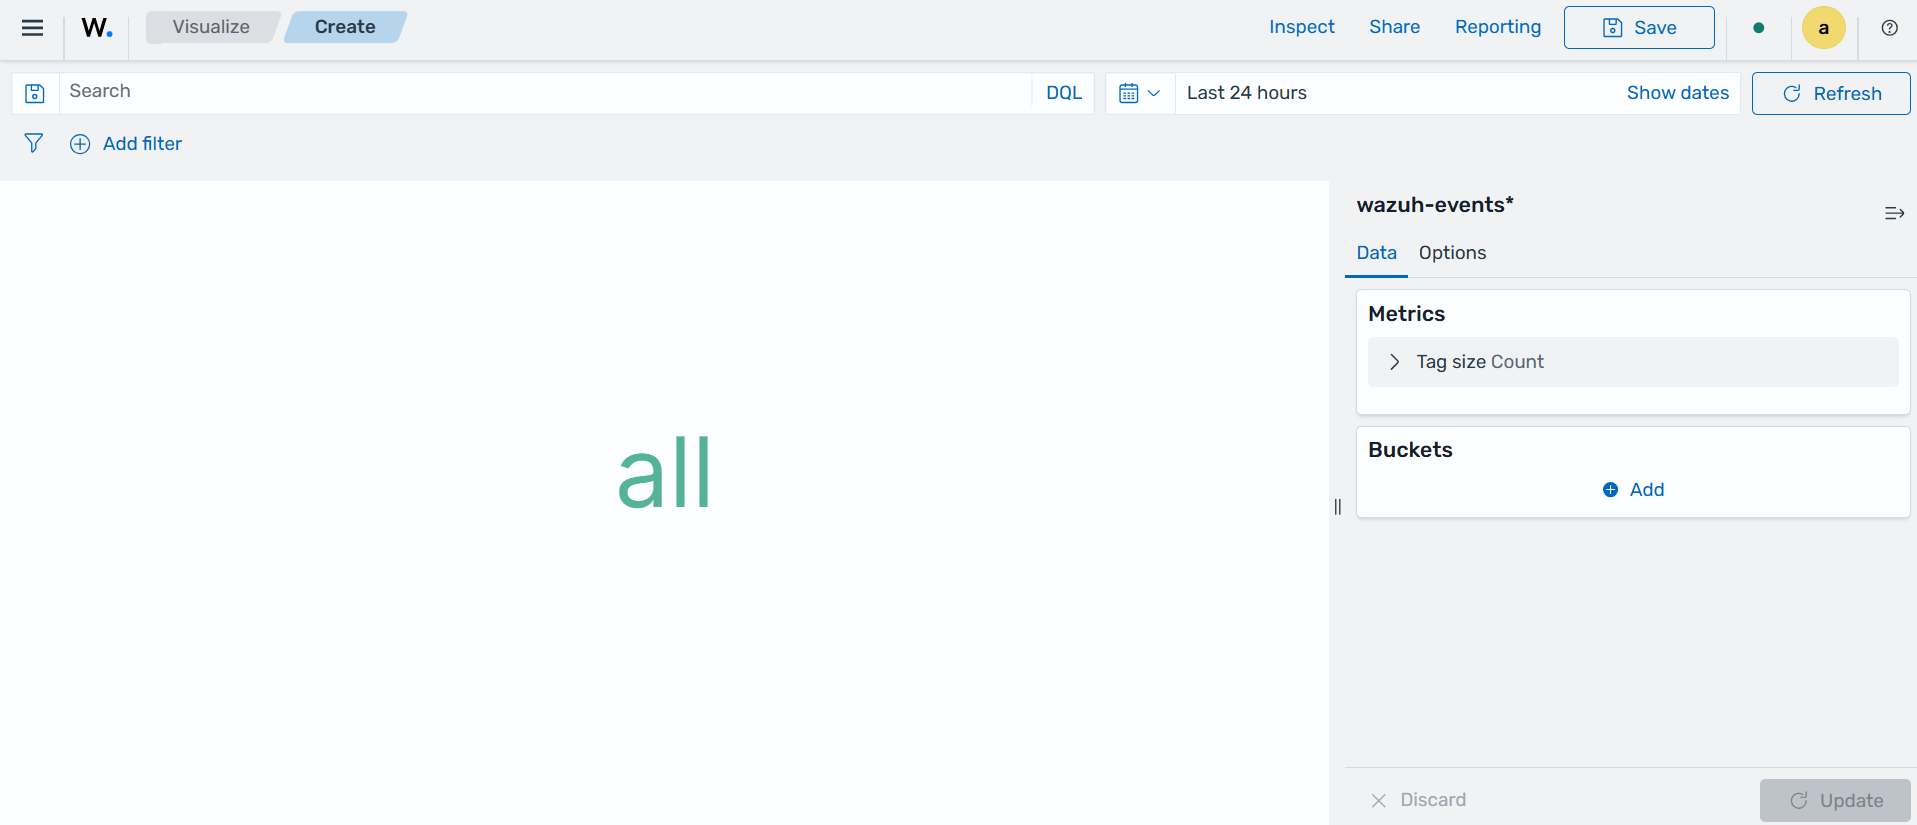Open the Share menu
The width and height of the screenshot is (1917, 825).
1394,27
